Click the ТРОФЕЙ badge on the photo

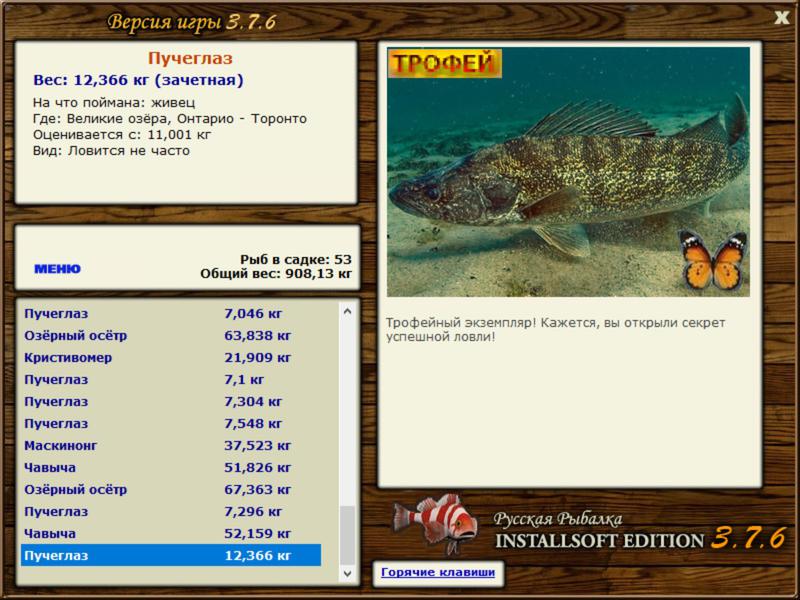pos(445,63)
